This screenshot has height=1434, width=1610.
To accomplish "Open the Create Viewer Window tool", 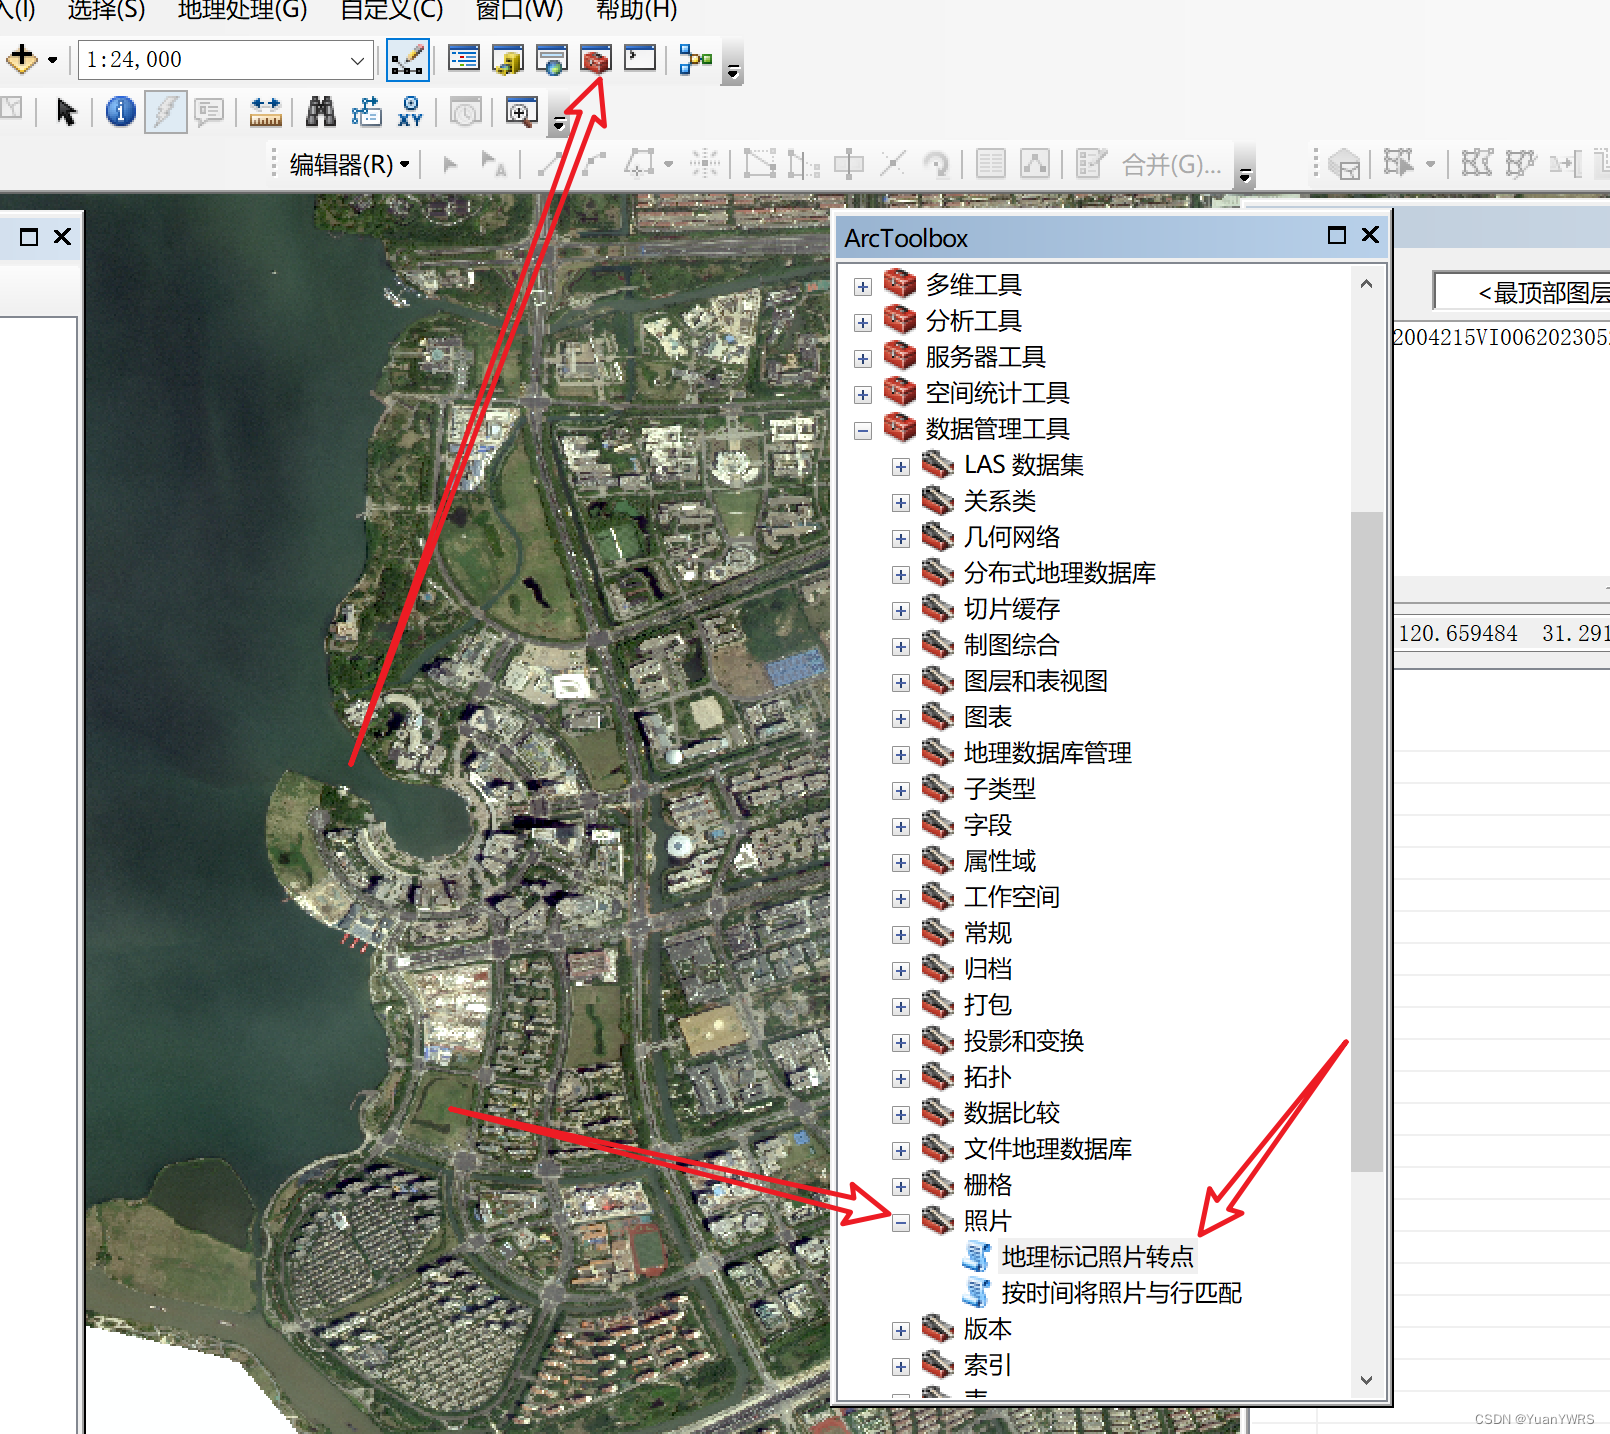I will pyautogui.click(x=521, y=112).
